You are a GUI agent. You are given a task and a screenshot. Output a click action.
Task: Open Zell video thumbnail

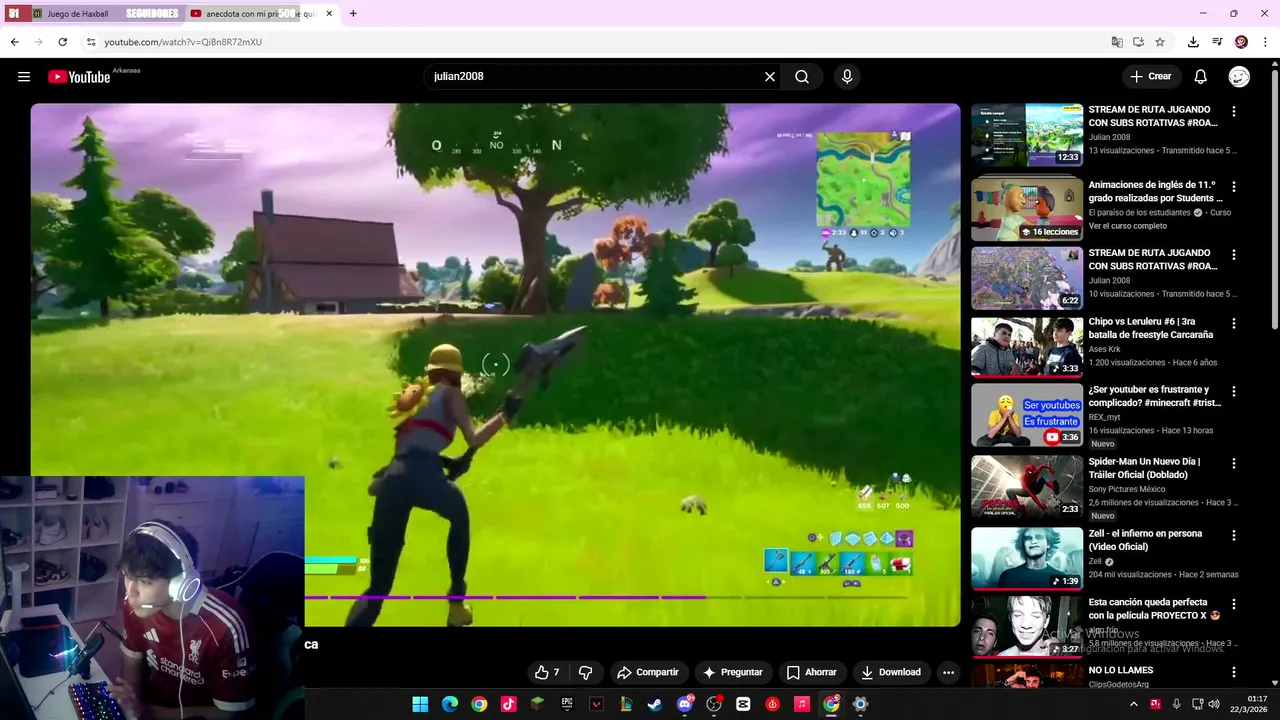click(x=1027, y=558)
